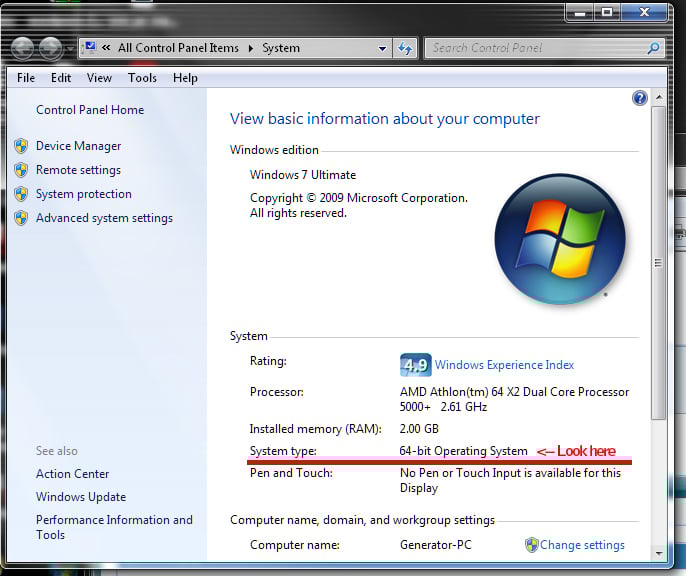This screenshot has width=686, height=576.
Task: Click the shield icon beside System protection
Action: tap(21, 194)
